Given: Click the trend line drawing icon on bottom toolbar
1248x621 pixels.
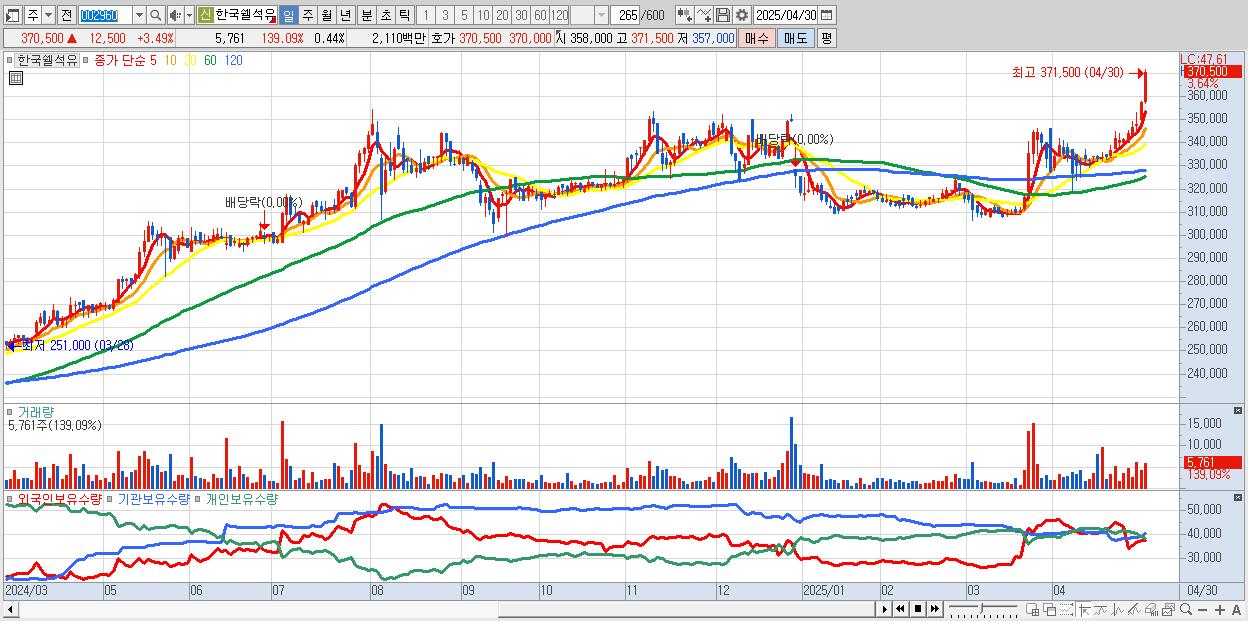Looking at the screenshot, I should click(1102, 609).
